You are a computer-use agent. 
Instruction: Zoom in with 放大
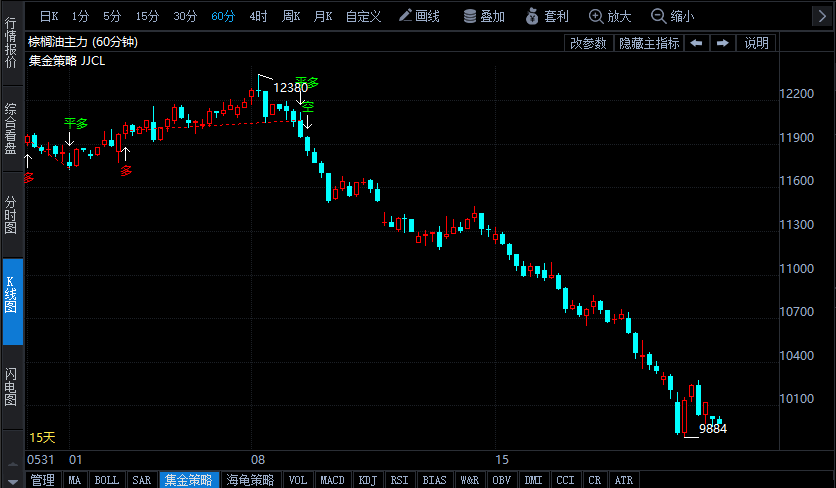coord(610,17)
